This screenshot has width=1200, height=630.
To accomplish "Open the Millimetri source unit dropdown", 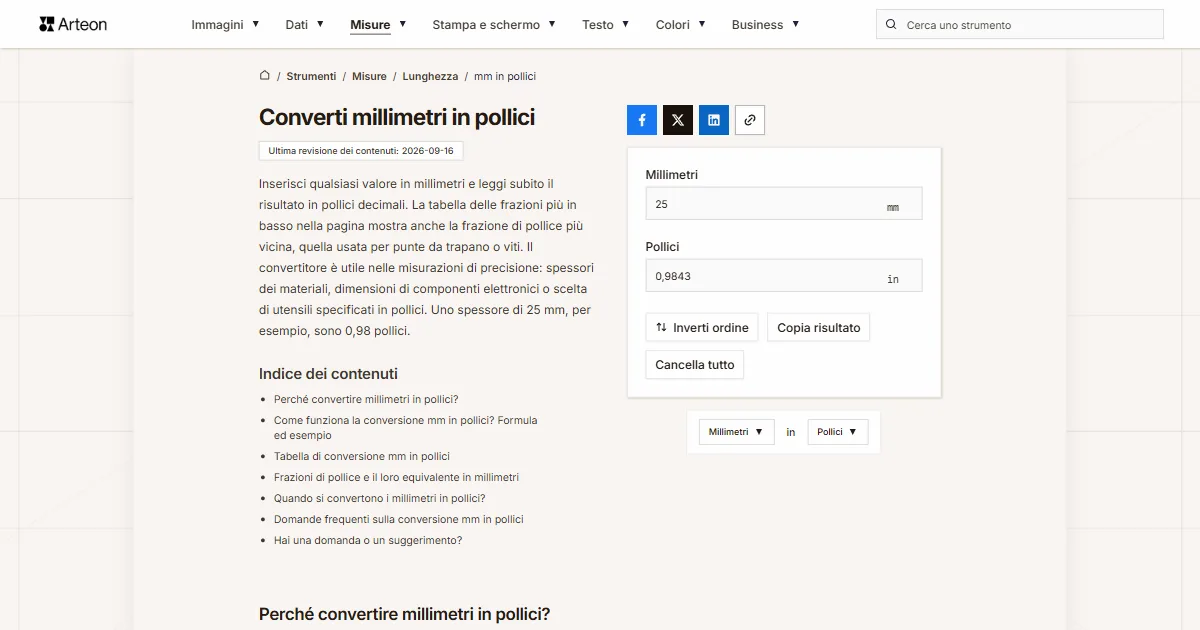I will tap(736, 432).
